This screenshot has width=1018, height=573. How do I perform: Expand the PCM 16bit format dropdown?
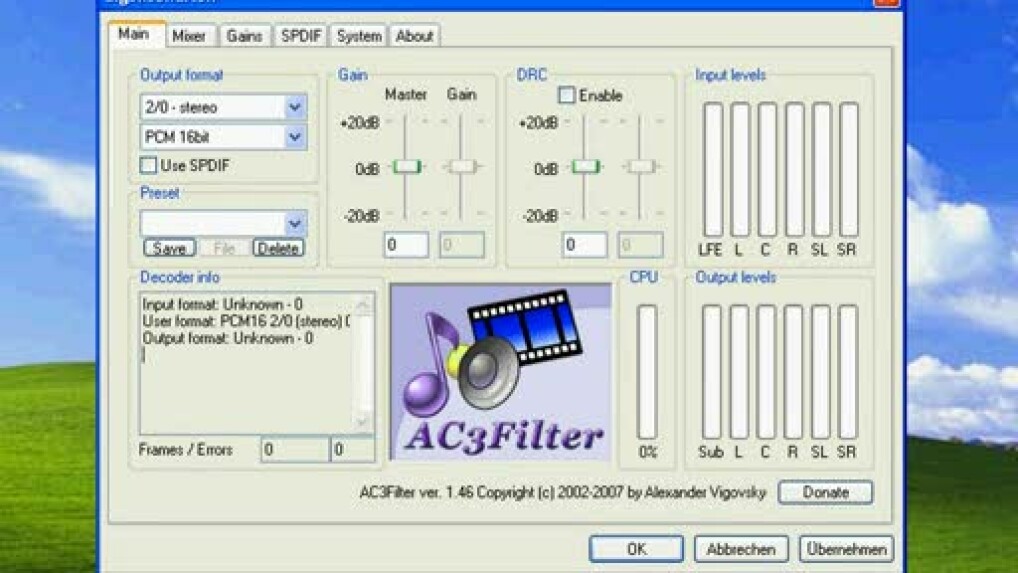pos(295,136)
